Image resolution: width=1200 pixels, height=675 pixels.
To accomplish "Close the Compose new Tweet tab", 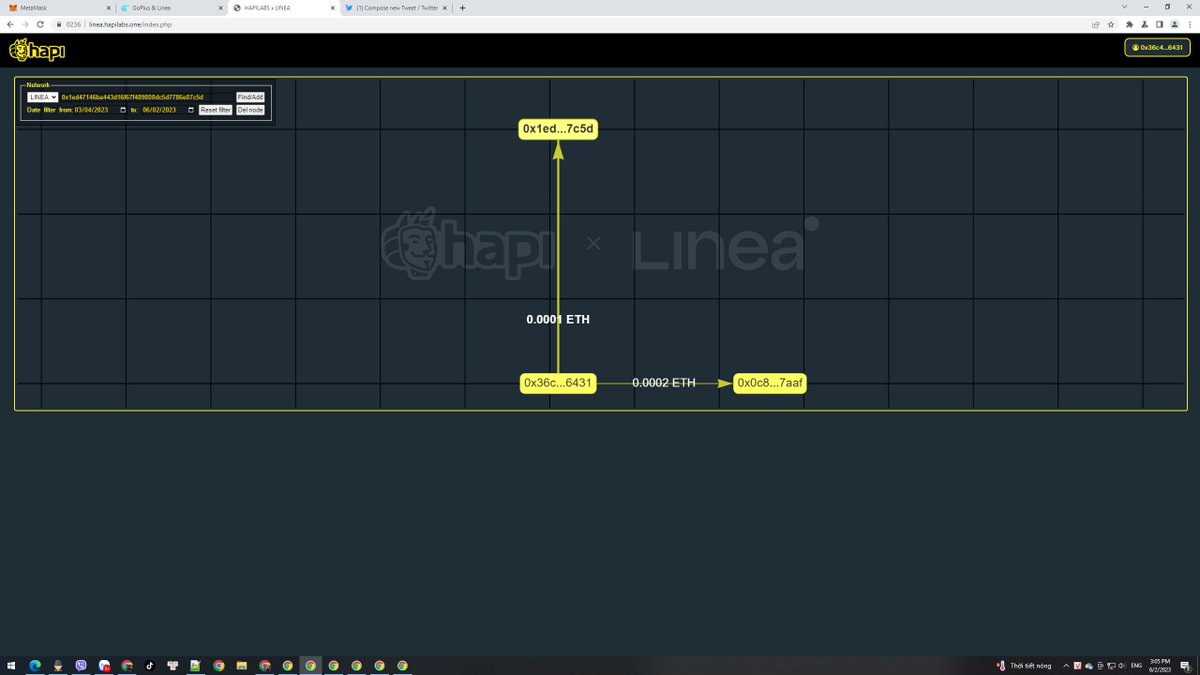I will (x=443, y=7).
